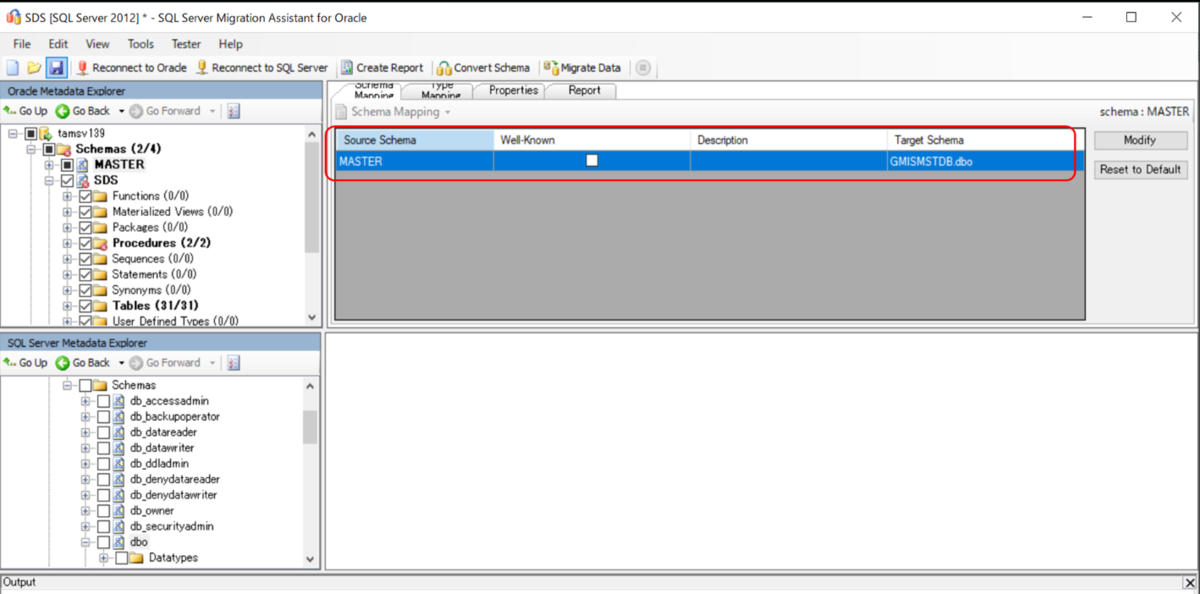Open Oracle explorer Go Back history dropdown

point(122,111)
